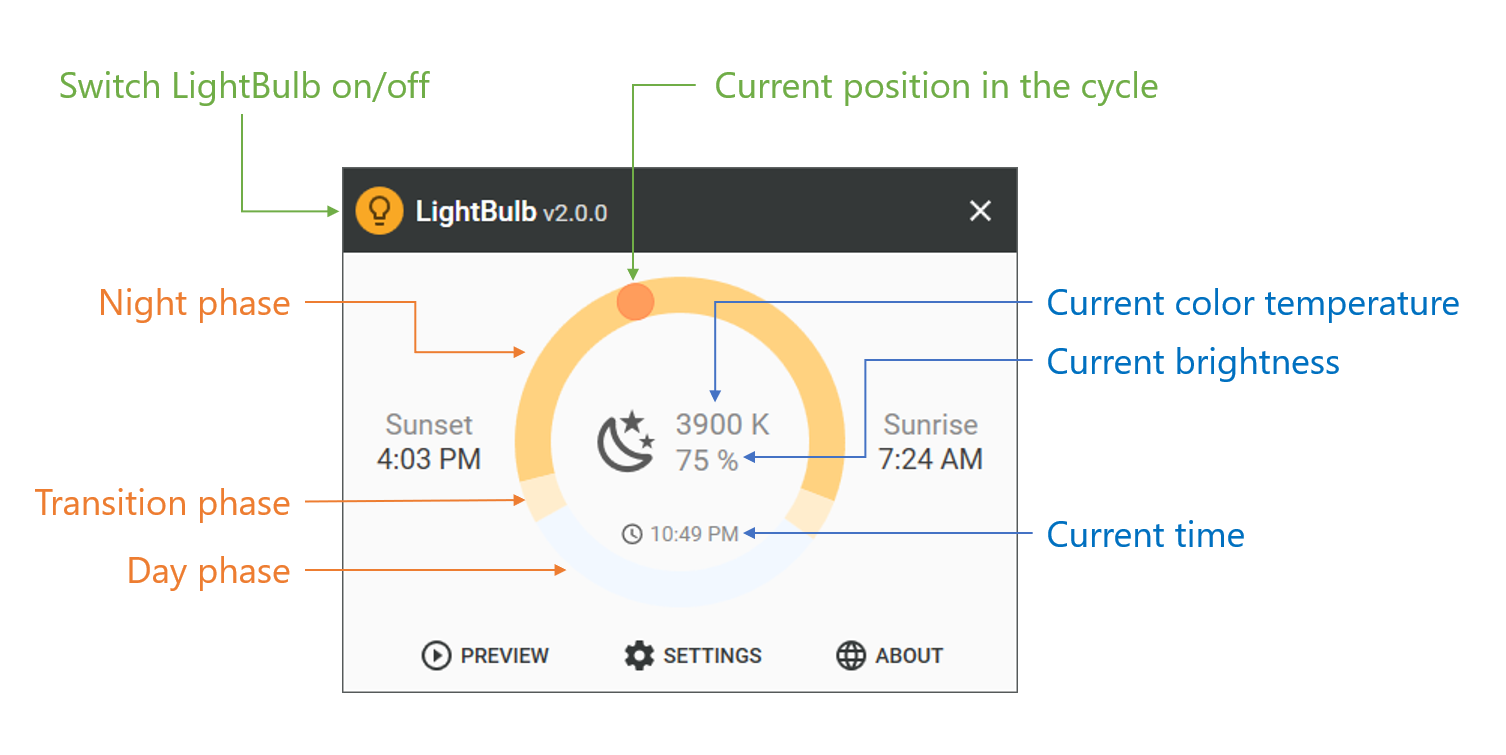Click the clock icon beside current time
This screenshot has height=755, width=1506.
(631, 533)
